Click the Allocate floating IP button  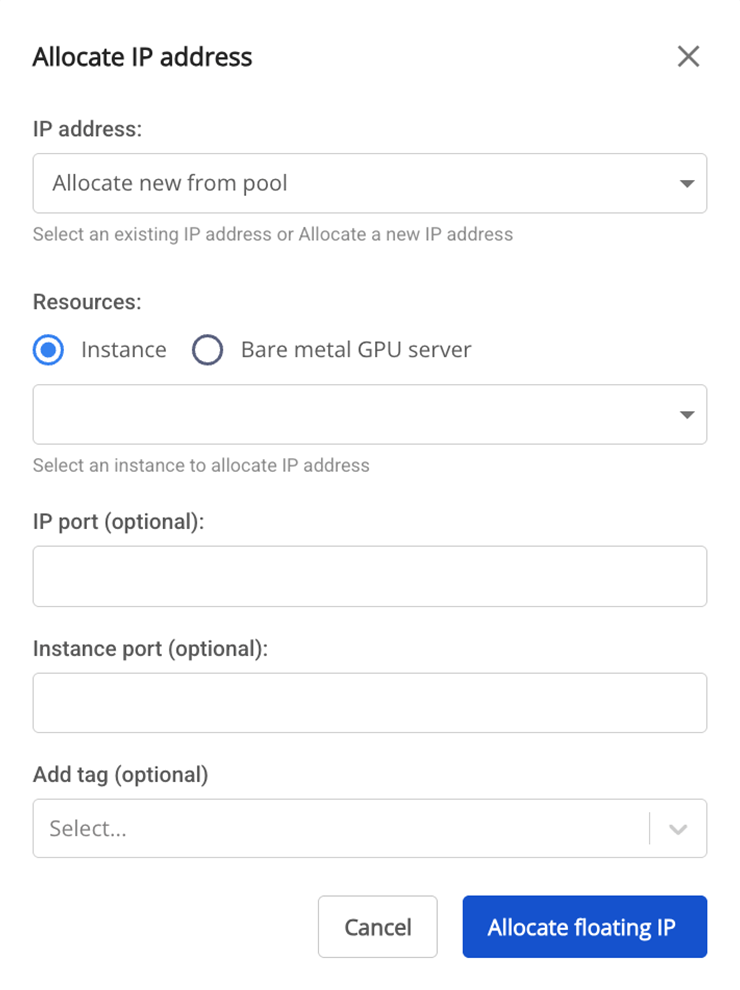pyautogui.click(x=584, y=927)
